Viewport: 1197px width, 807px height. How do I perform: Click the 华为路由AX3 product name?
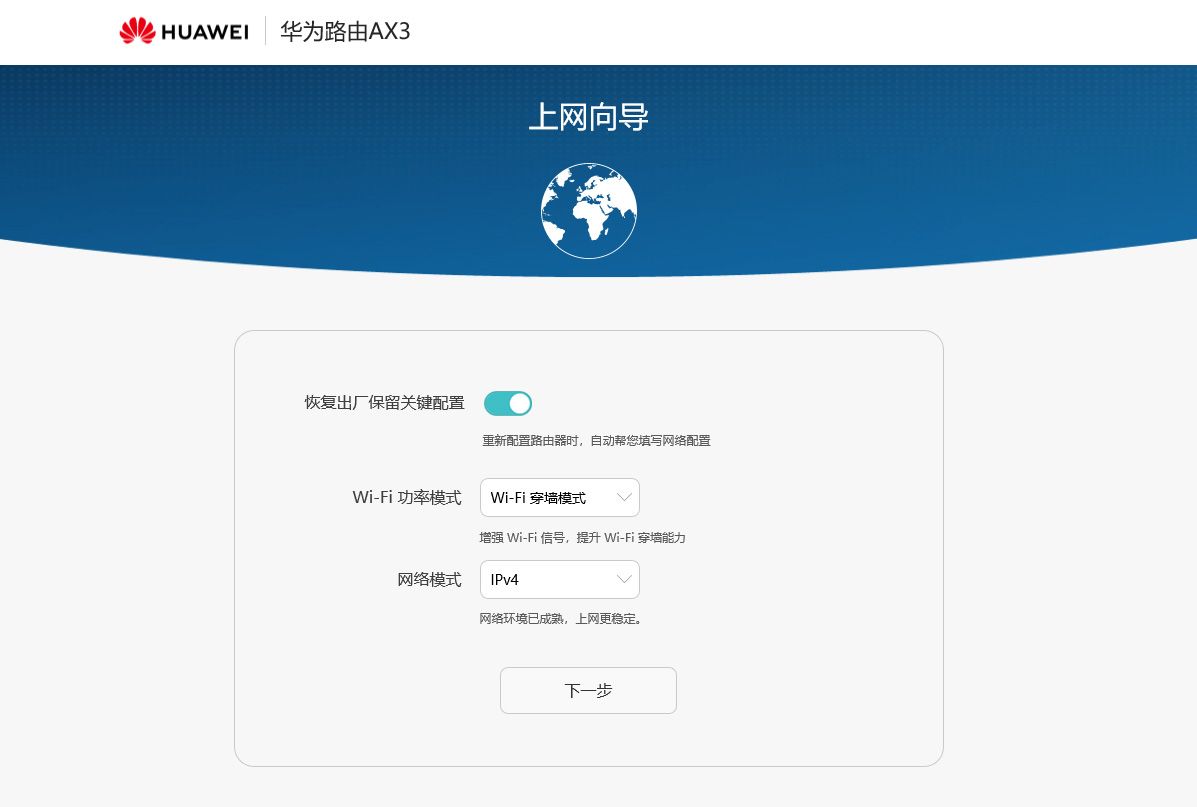point(345,32)
